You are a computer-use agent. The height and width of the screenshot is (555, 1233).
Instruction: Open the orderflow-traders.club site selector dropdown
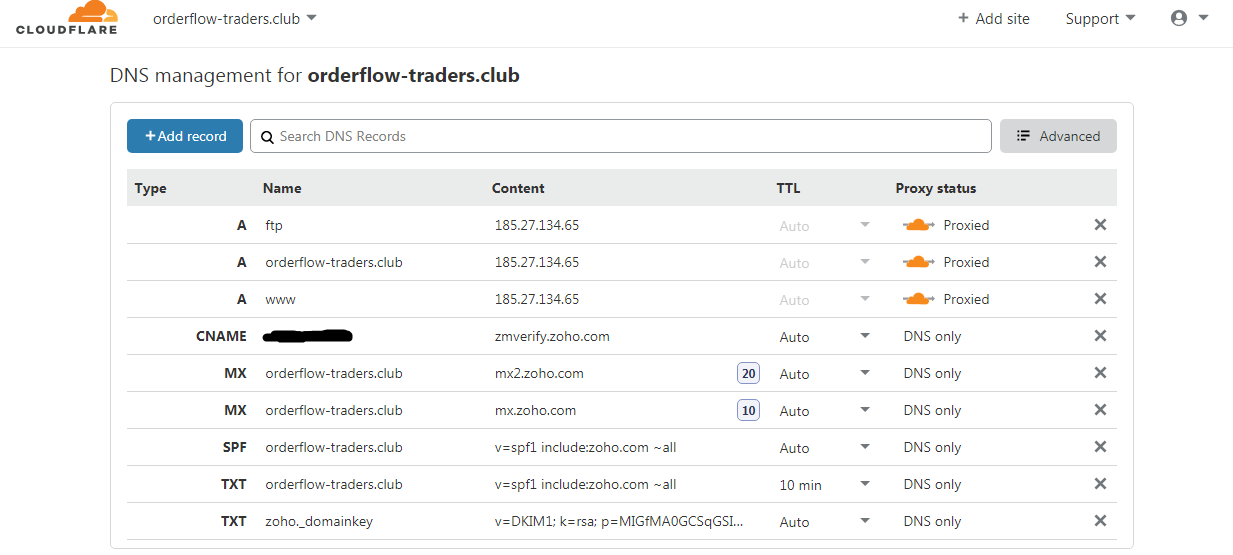(235, 18)
